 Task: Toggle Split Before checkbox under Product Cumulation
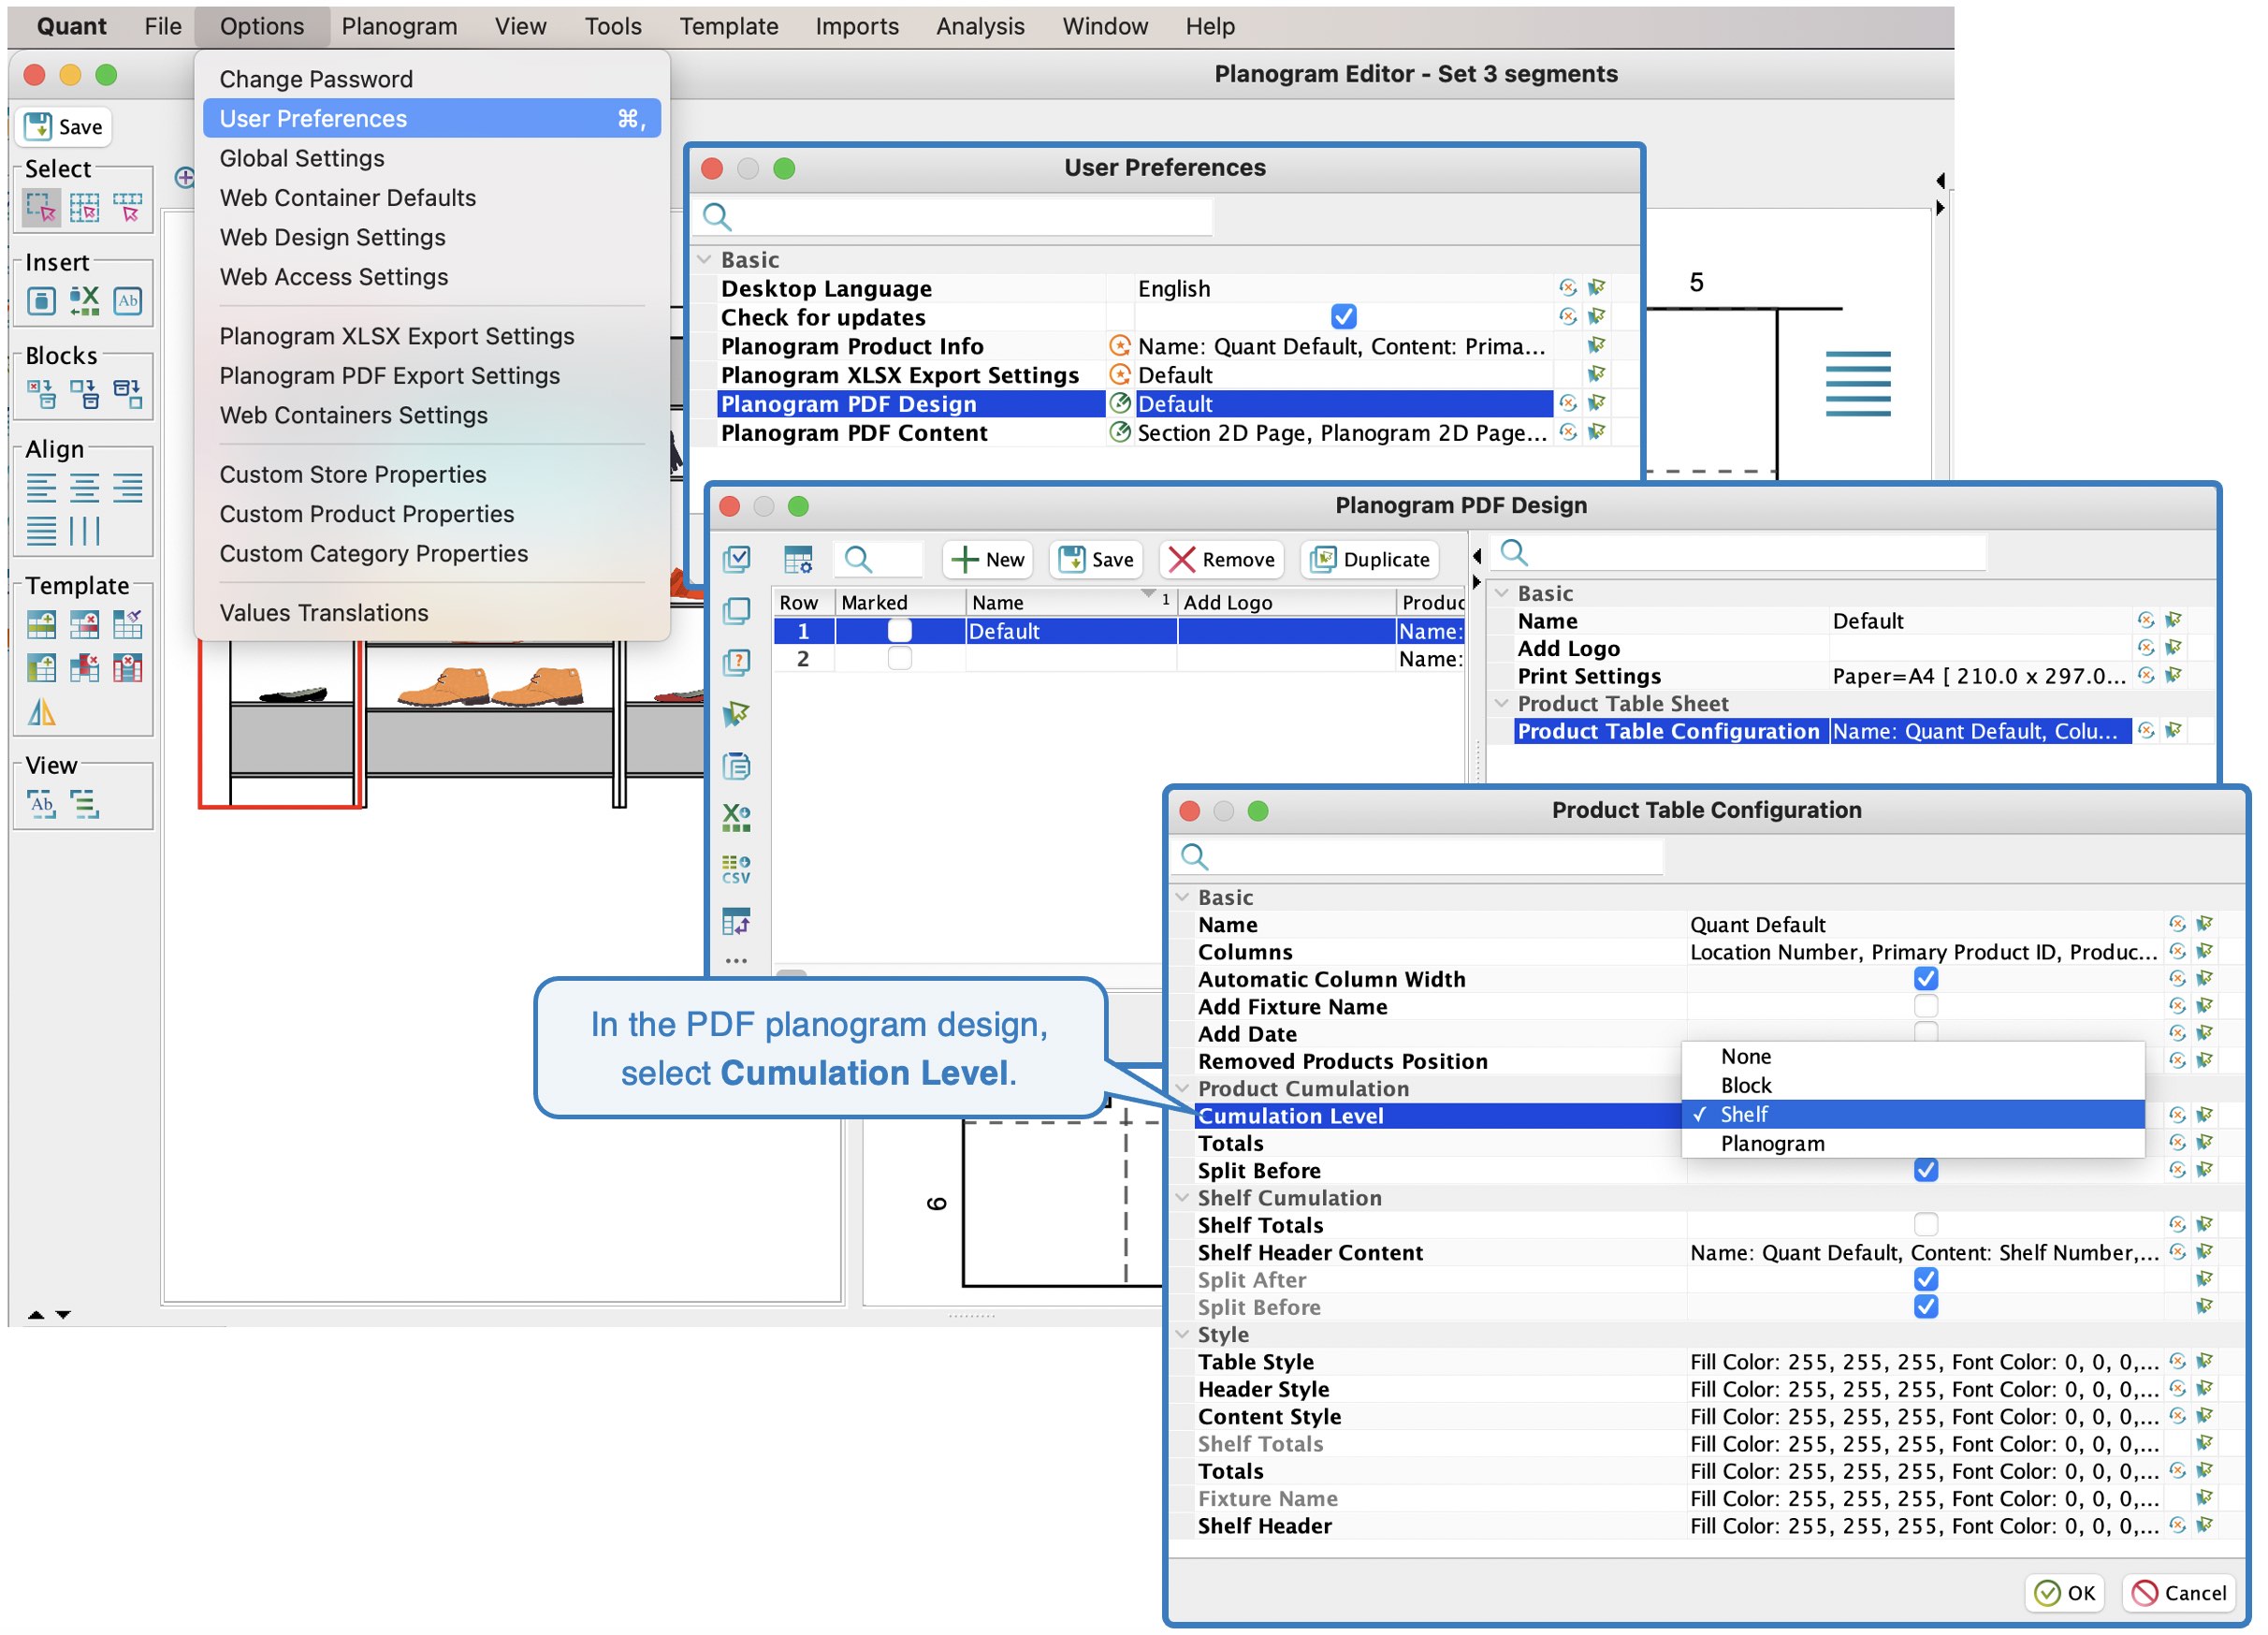(x=1926, y=1170)
